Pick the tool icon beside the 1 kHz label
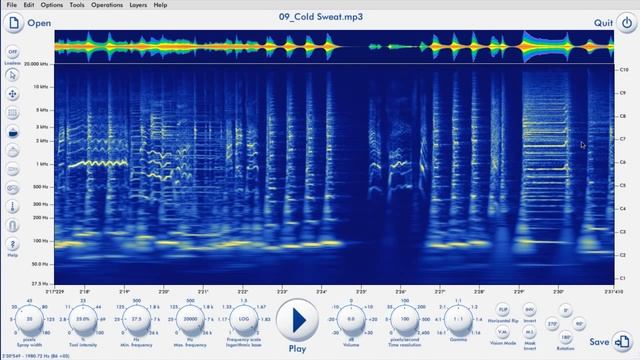 [x=13, y=169]
